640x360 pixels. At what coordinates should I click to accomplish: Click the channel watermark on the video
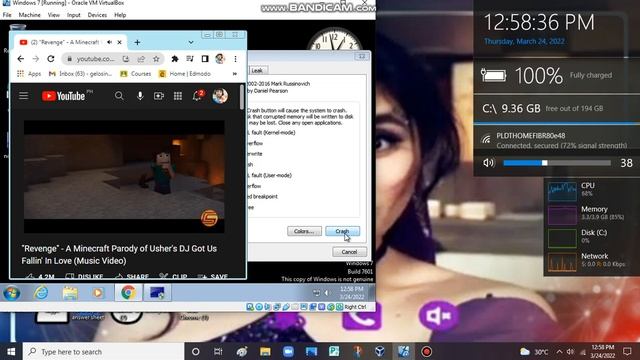[x=209, y=218]
